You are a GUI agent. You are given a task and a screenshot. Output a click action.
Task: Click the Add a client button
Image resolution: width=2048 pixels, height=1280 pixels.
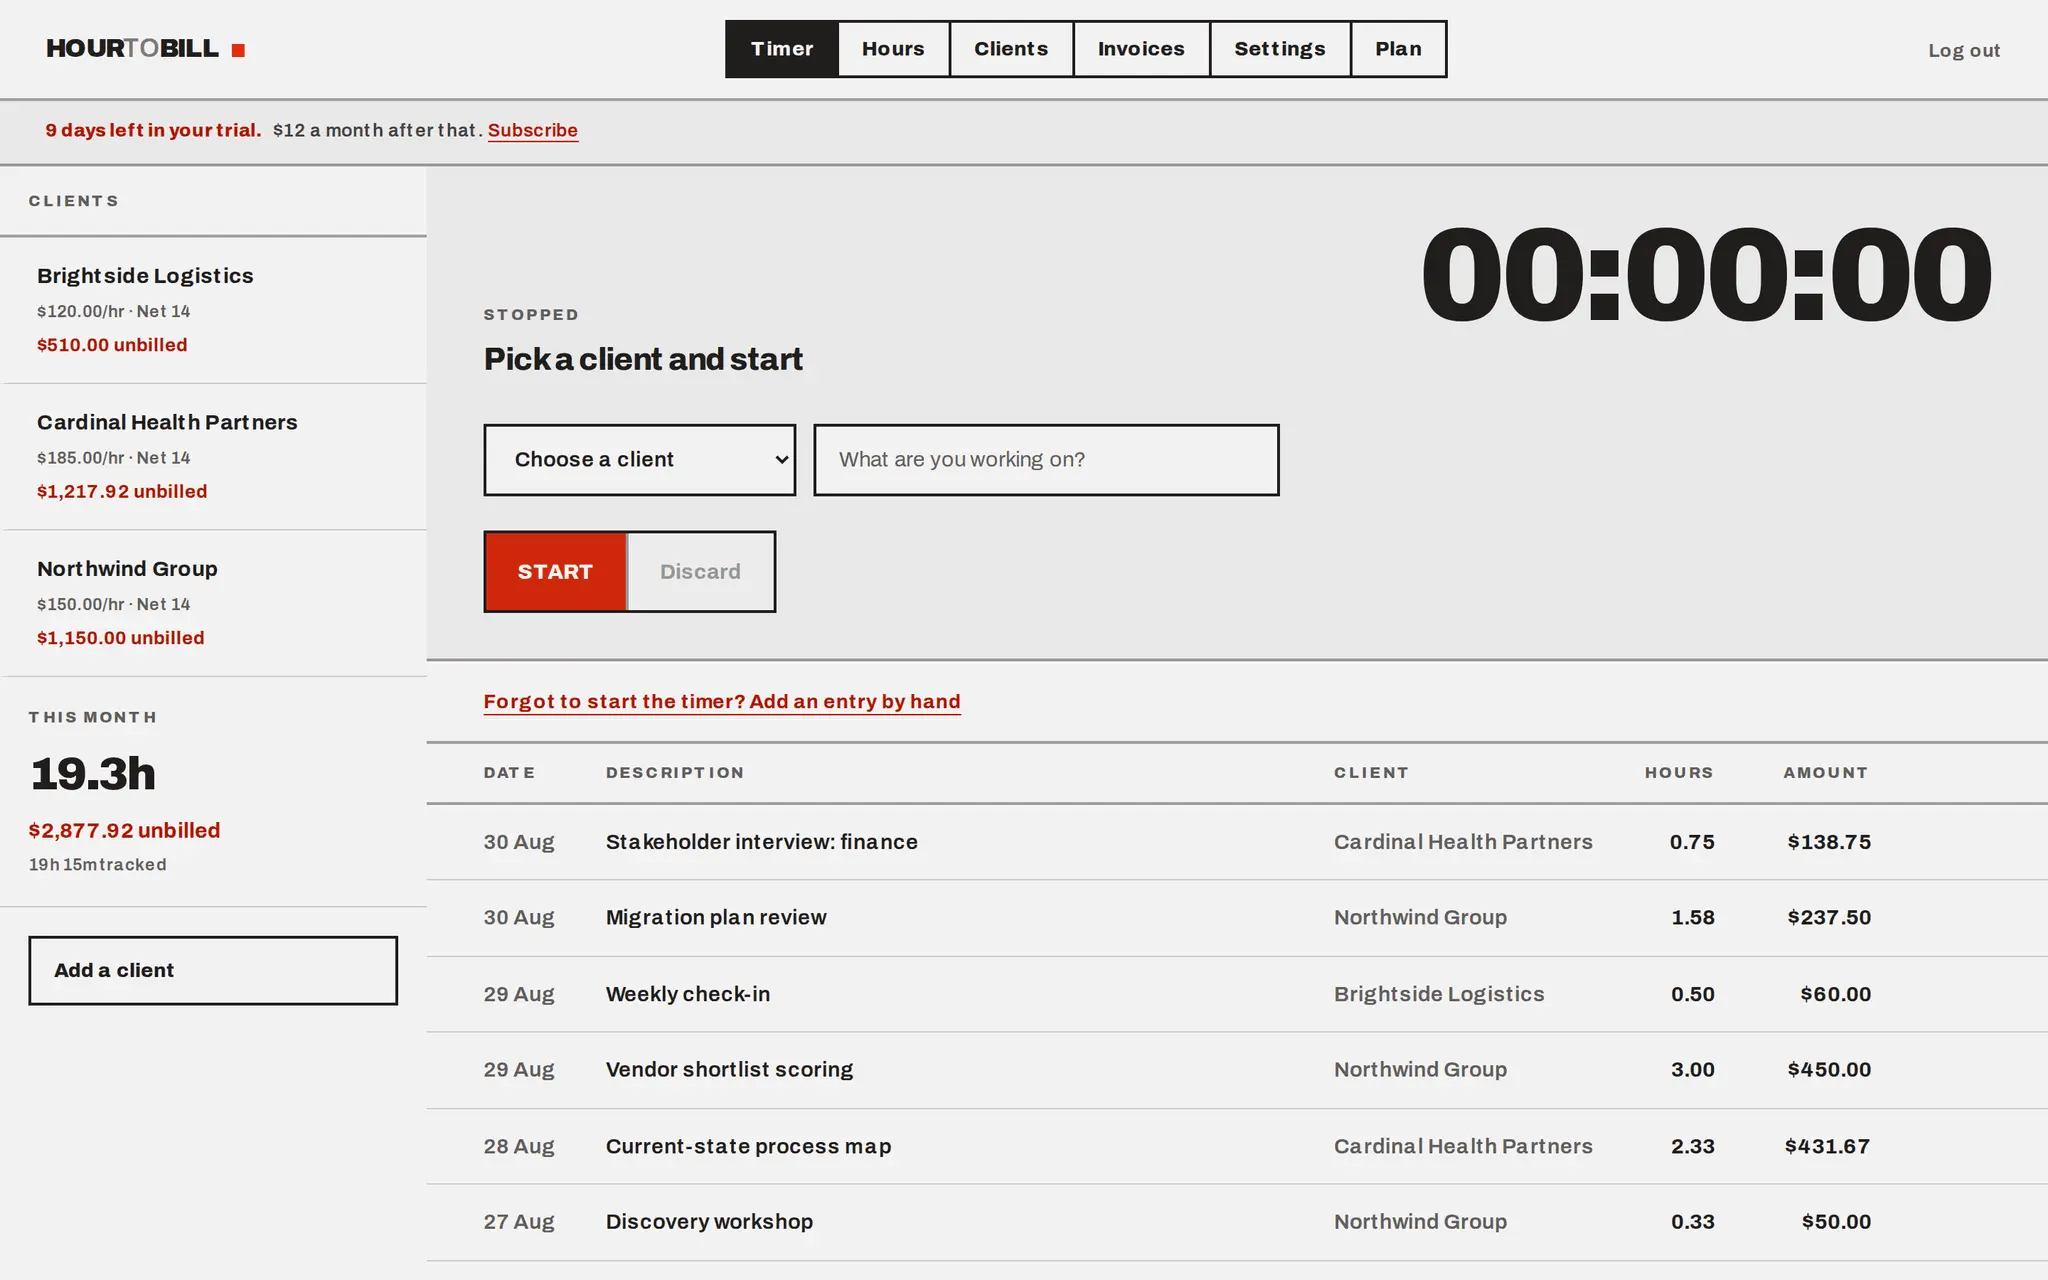coord(213,970)
